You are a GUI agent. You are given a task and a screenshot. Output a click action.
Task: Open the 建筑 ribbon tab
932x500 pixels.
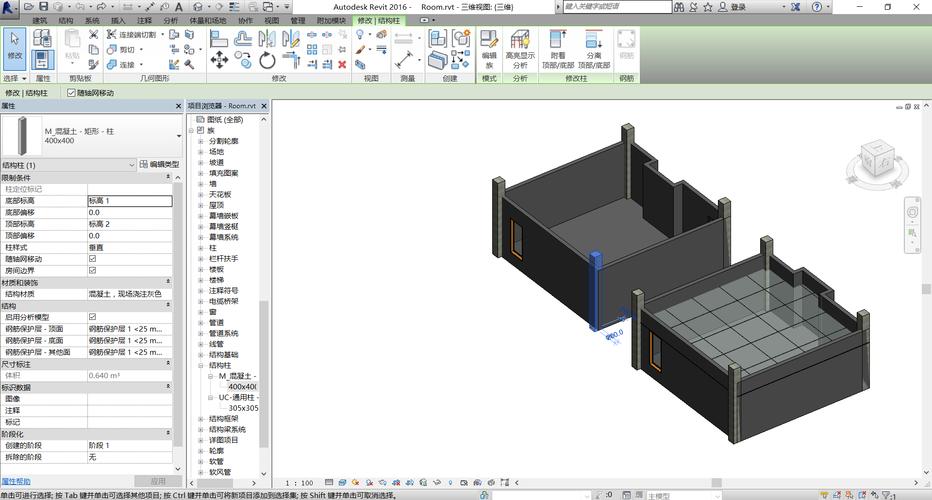coord(40,20)
